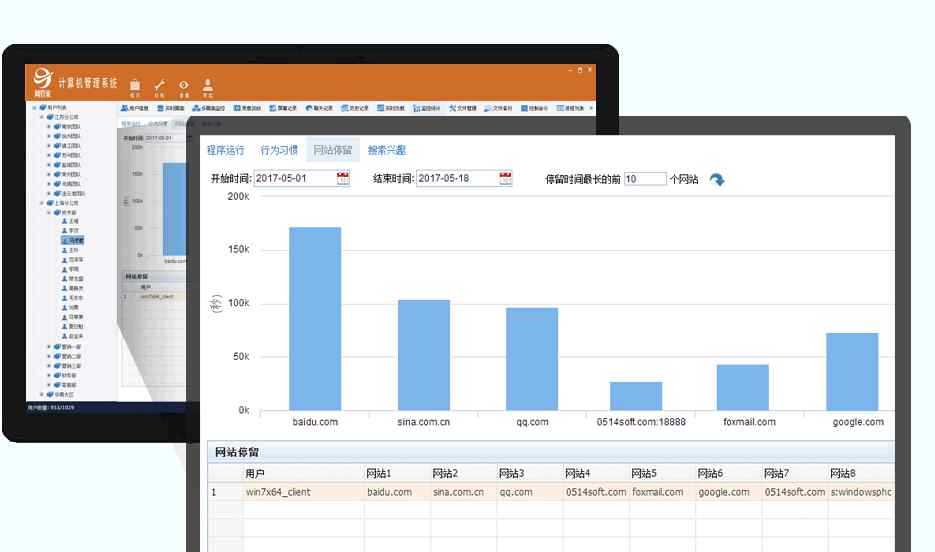Open 聊天记录 in the back window toolbar

[319, 108]
